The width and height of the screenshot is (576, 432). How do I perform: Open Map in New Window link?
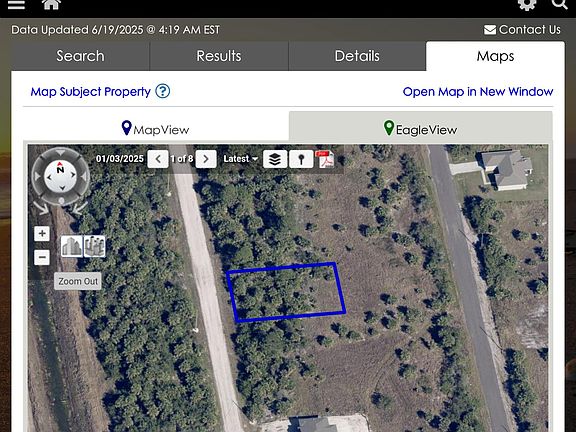(x=478, y=91)
